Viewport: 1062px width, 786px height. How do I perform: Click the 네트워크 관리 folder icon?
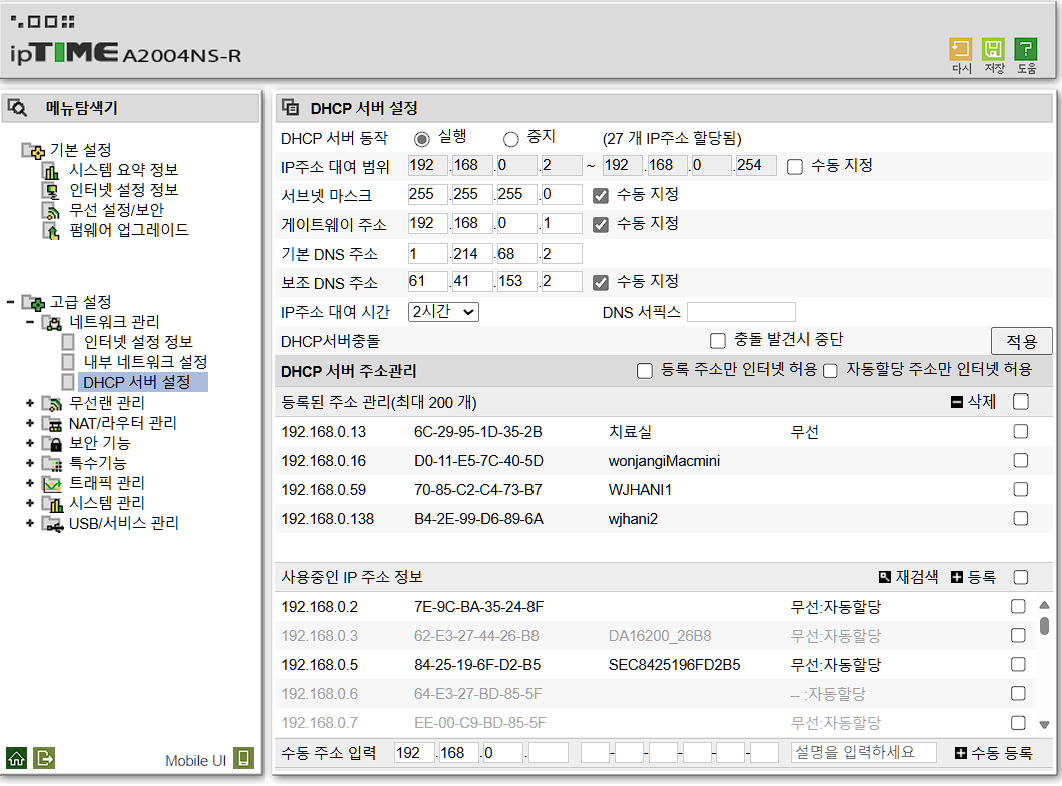pos(51,323)
